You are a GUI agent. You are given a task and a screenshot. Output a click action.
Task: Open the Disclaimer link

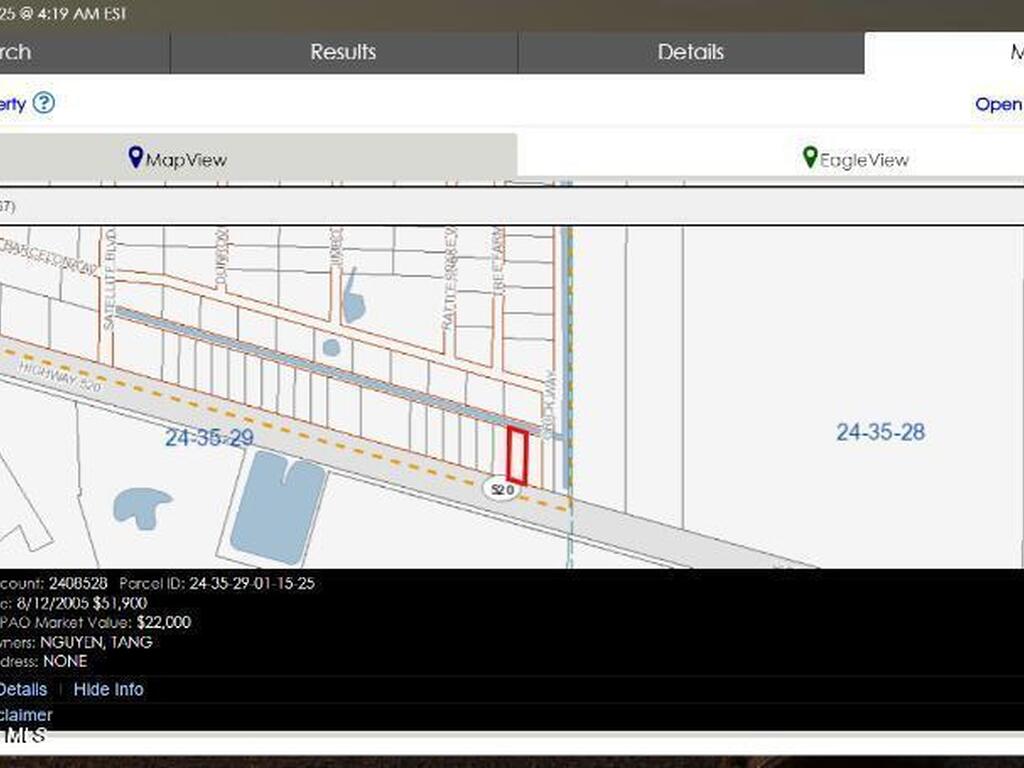tap(26, 715)
